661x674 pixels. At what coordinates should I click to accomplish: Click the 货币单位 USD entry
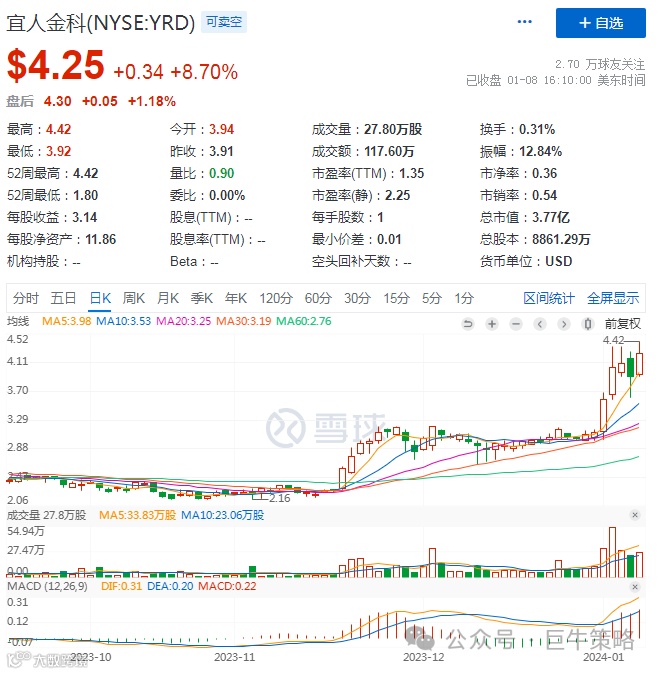(x=526, y=261)
